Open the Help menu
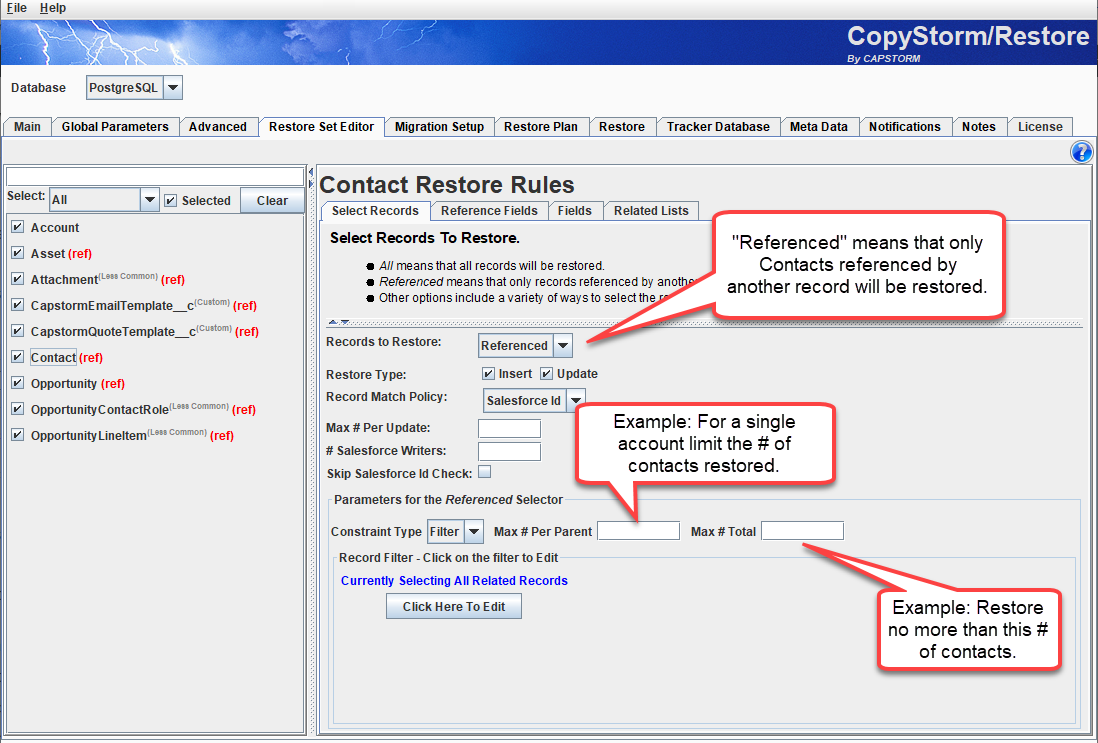The height and width of the screenshot is (743, 1098). pos(53,8)
